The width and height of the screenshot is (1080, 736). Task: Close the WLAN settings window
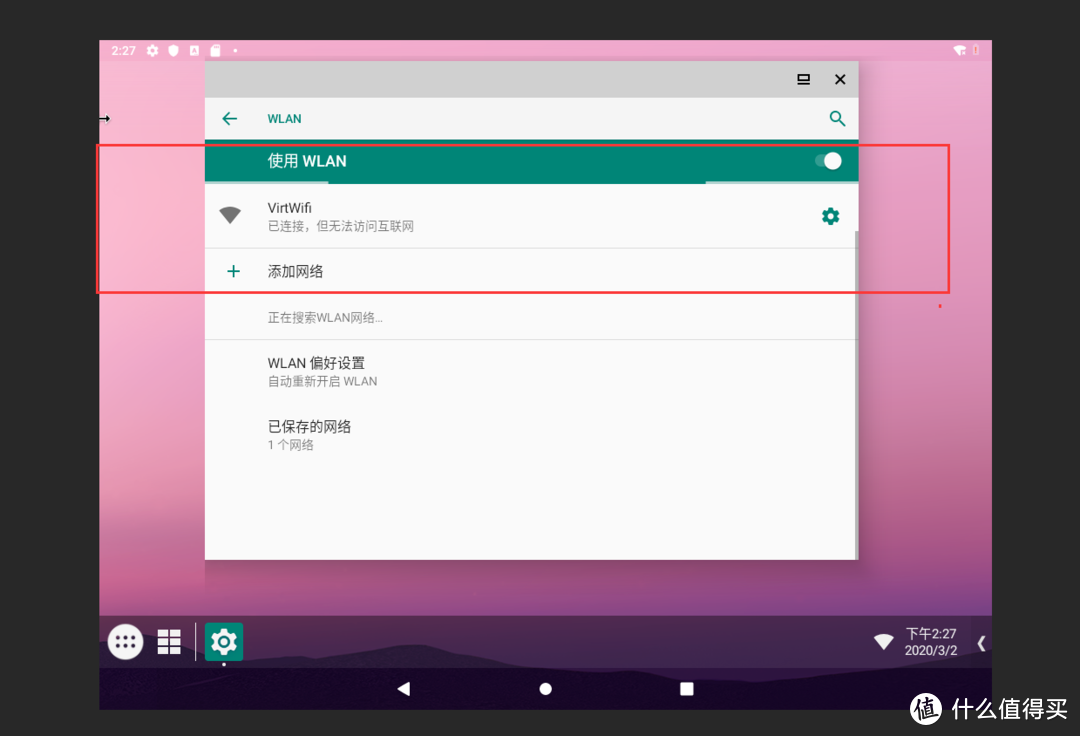click(840, 80)
